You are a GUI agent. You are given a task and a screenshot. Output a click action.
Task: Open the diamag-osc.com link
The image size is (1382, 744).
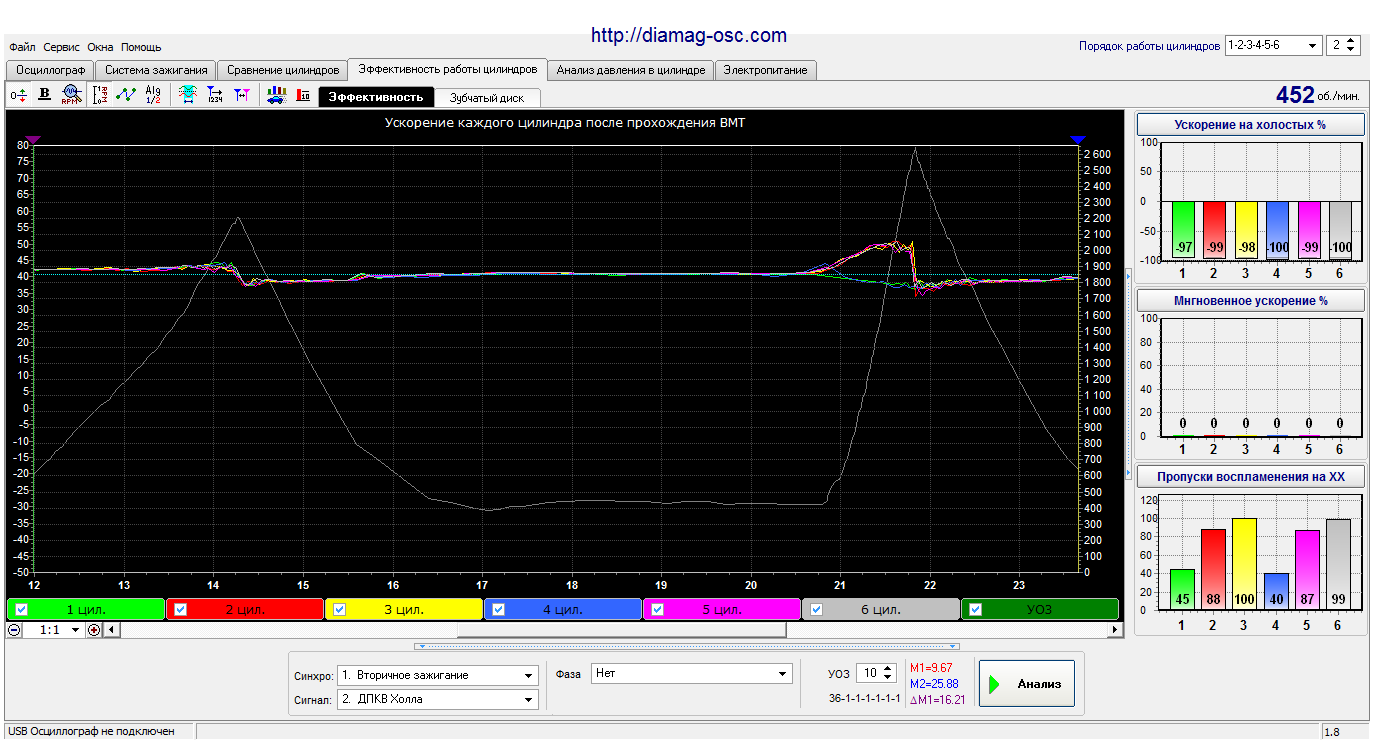click(x=689, y=35)
